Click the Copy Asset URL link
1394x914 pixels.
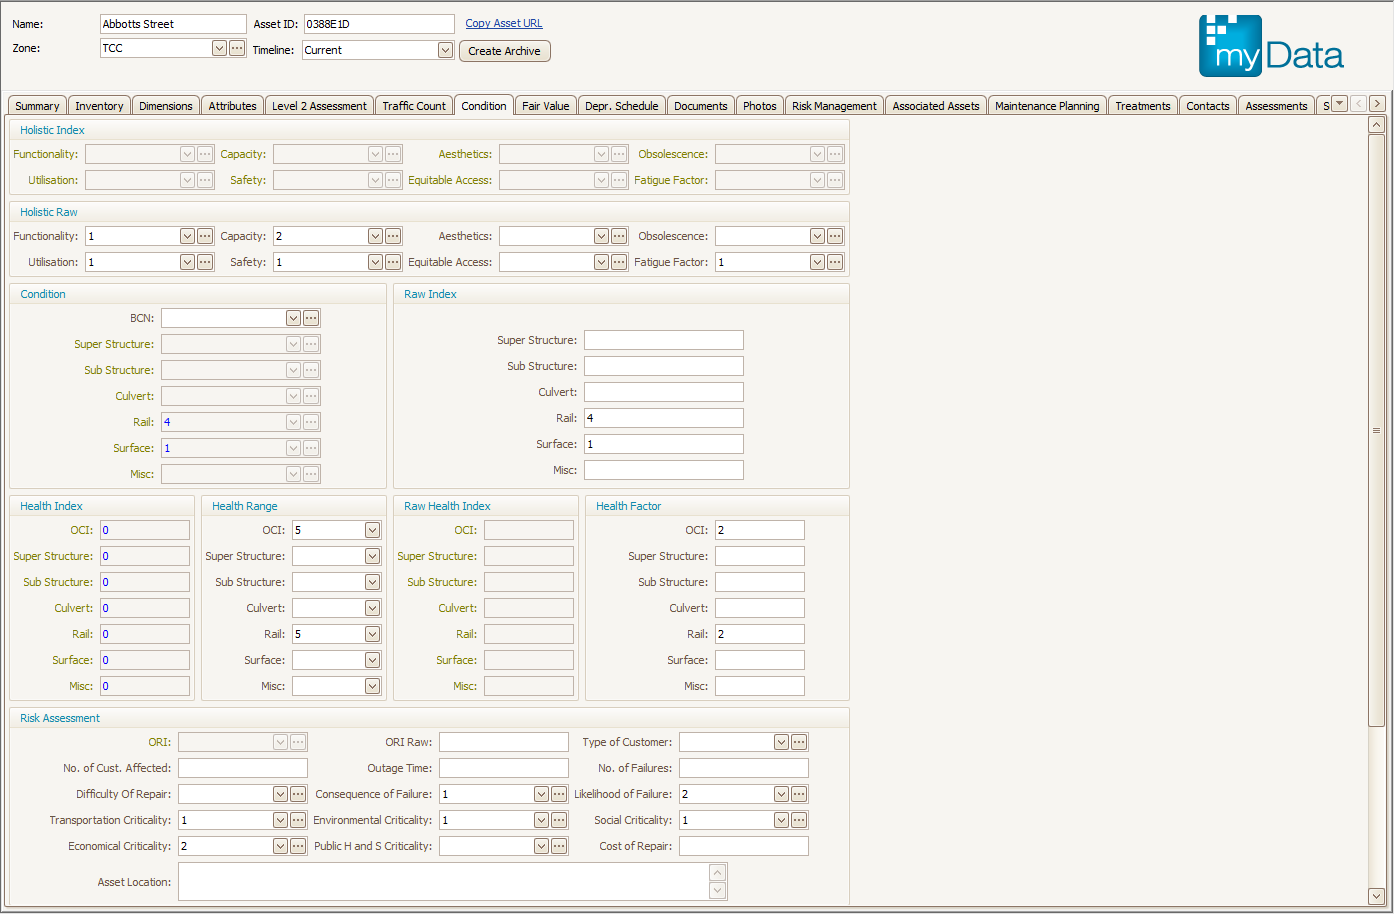[x=504, y=23]
